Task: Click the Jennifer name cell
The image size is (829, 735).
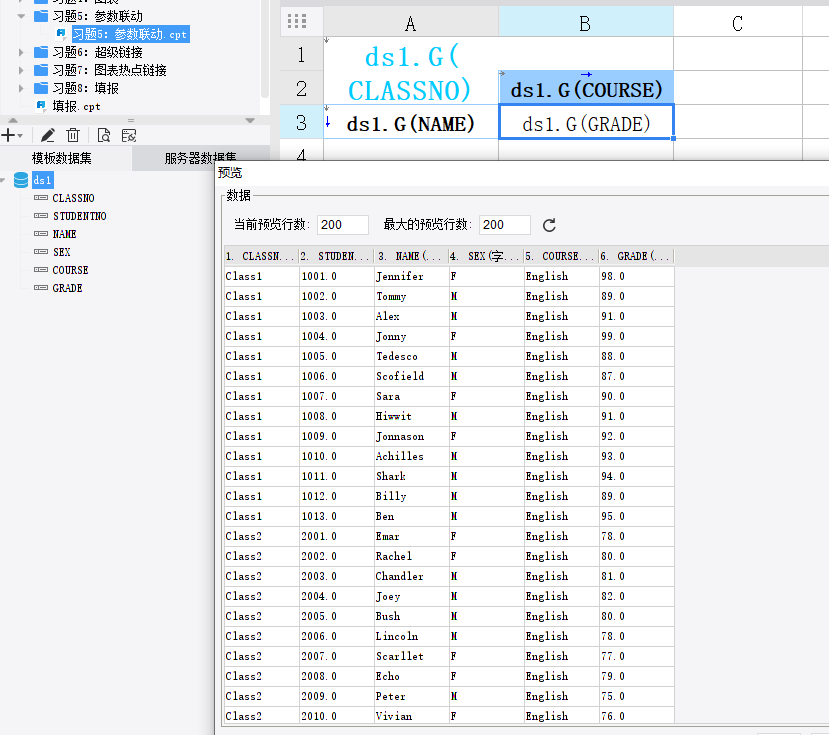Action: [411, 276]
